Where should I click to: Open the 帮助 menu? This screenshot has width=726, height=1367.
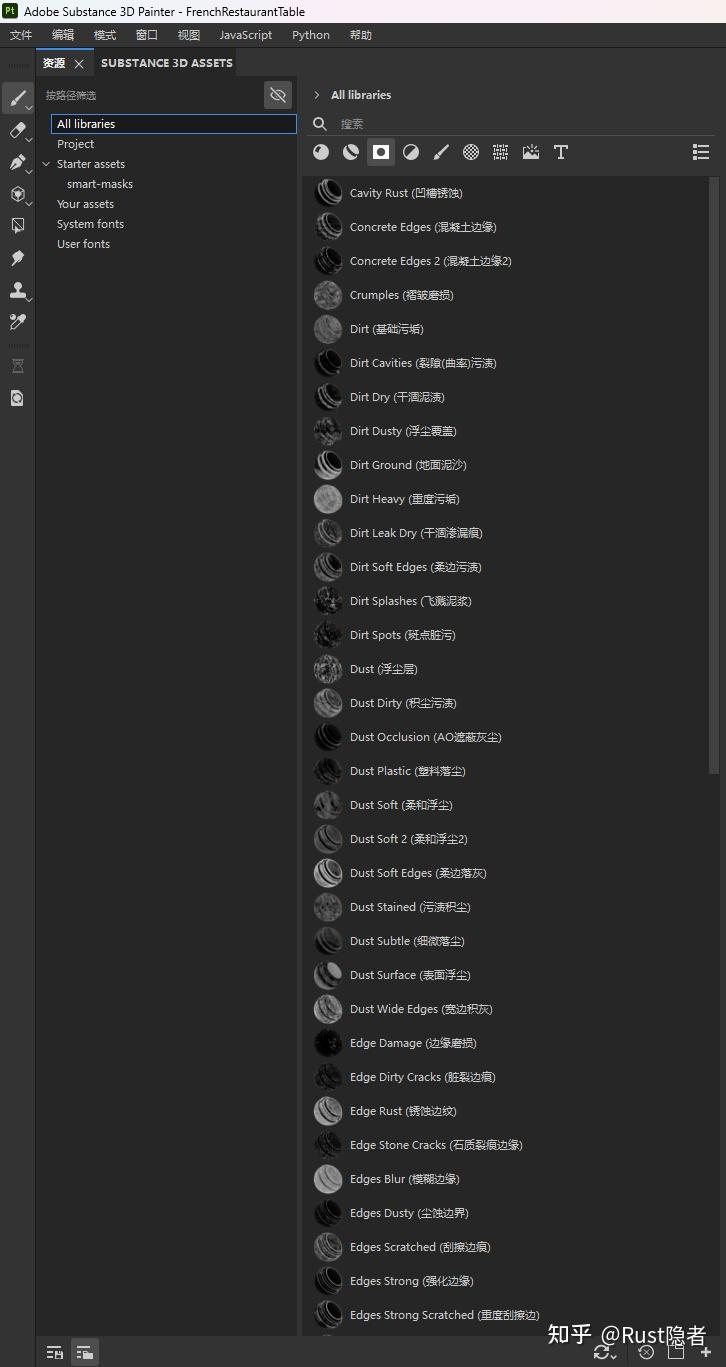tap(361, 35)
